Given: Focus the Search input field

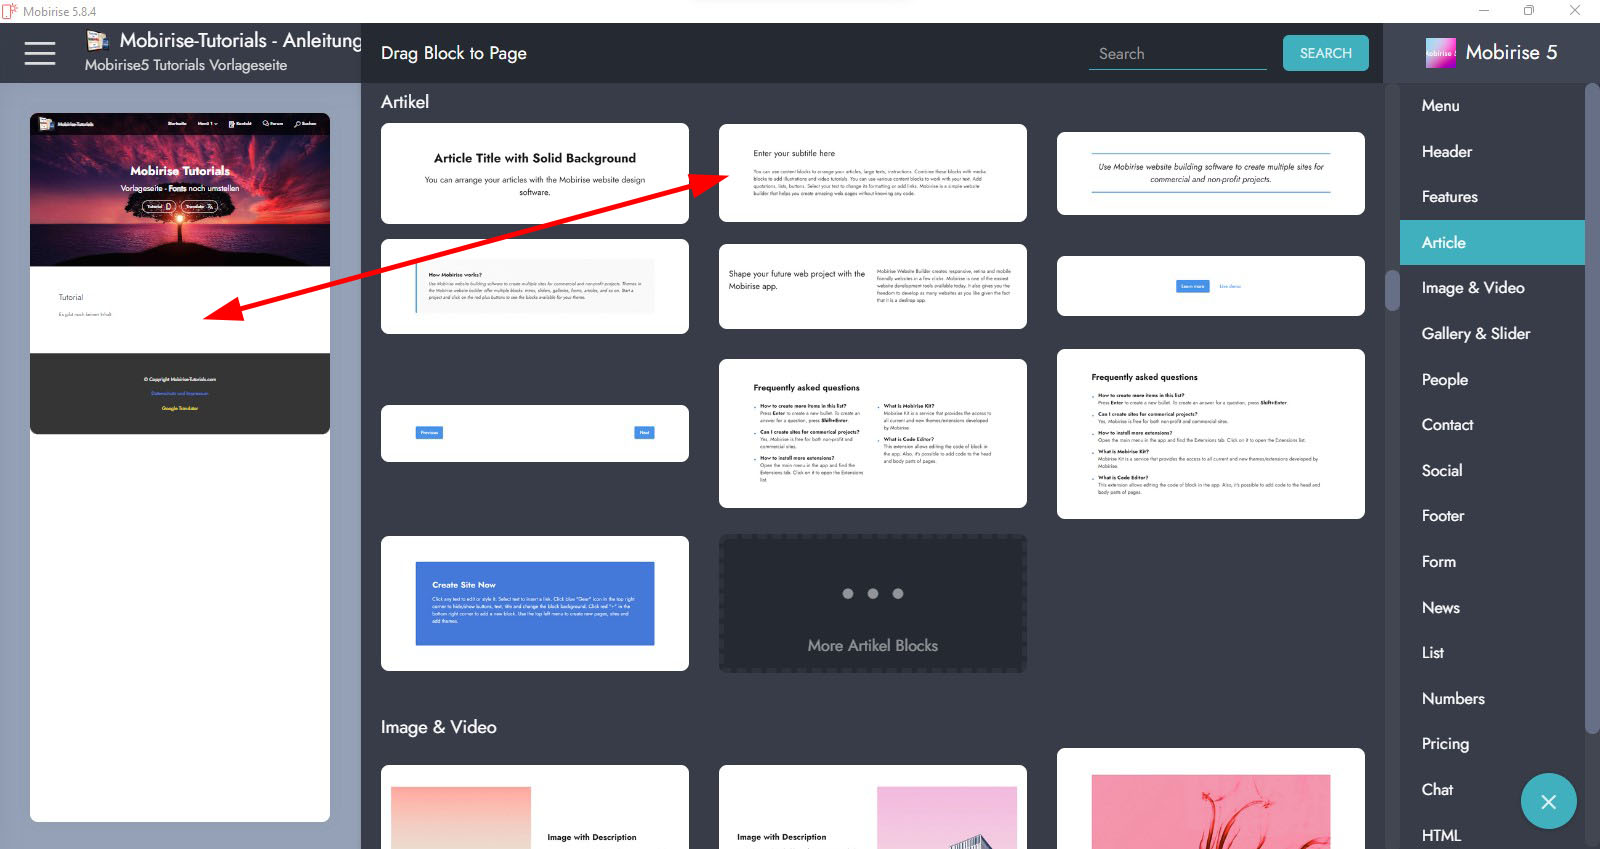Looking at the screenshot, I should tap(1177, 54).
